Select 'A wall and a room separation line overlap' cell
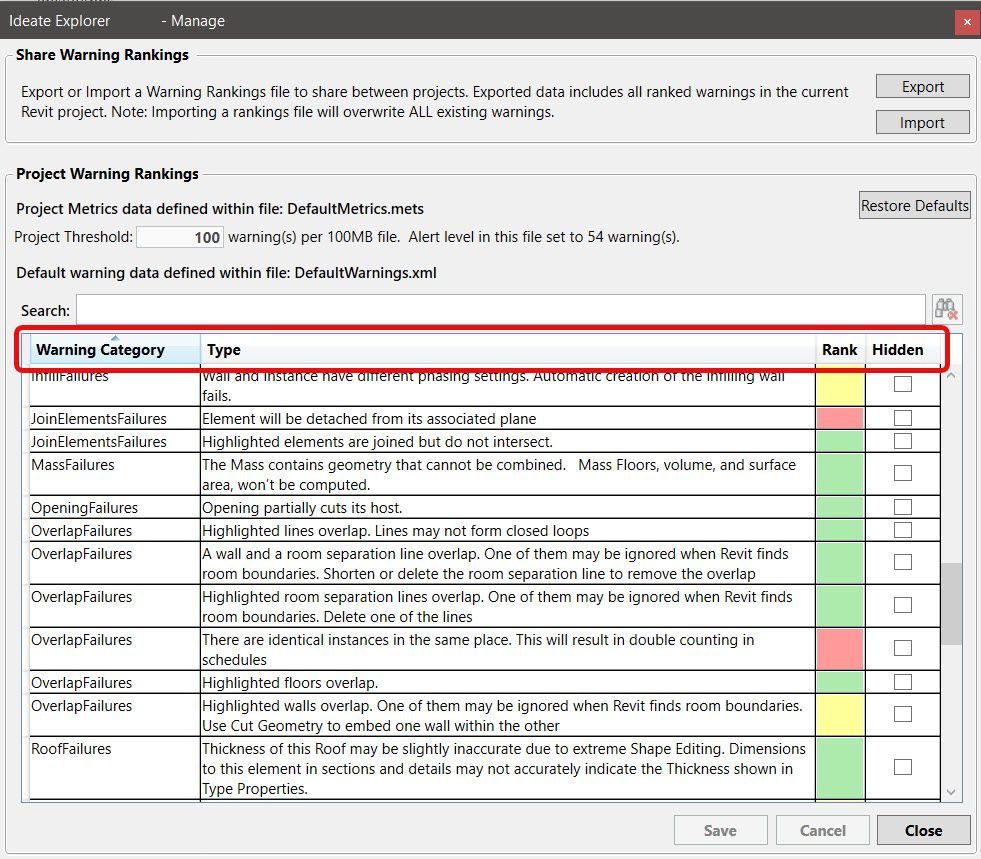This screenshot has height=859, width=981. pyautogui.click(x=507, y=563)
